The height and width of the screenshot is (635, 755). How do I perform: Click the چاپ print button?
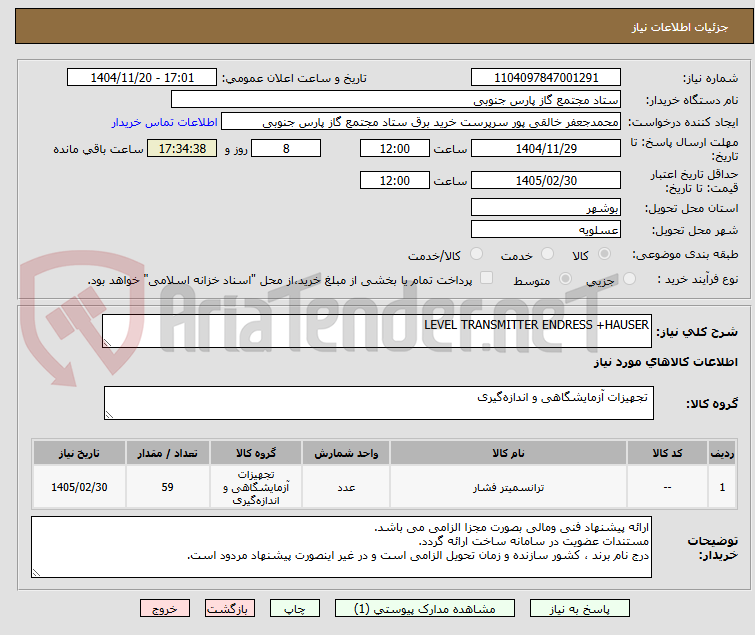coord(295,609)
